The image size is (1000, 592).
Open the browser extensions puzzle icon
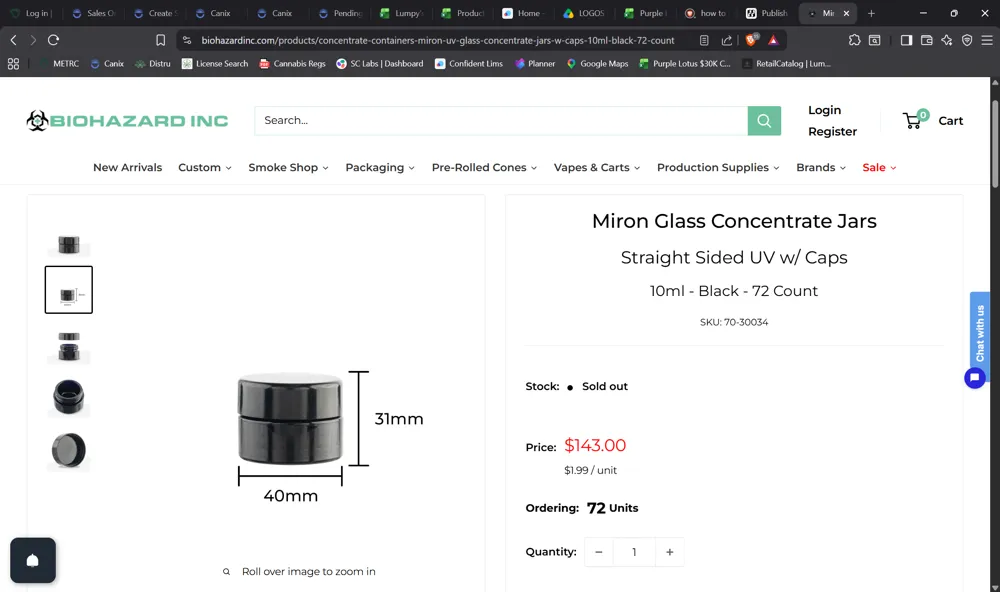click(854, 40)
